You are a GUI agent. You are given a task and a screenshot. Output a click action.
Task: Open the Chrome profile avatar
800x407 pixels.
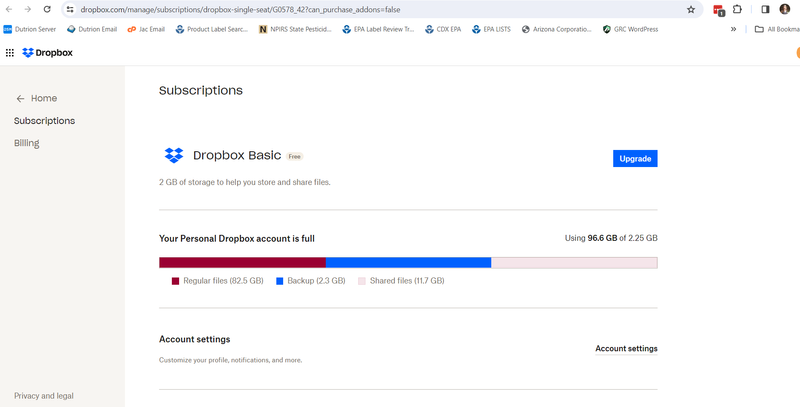tap(785, 9)
